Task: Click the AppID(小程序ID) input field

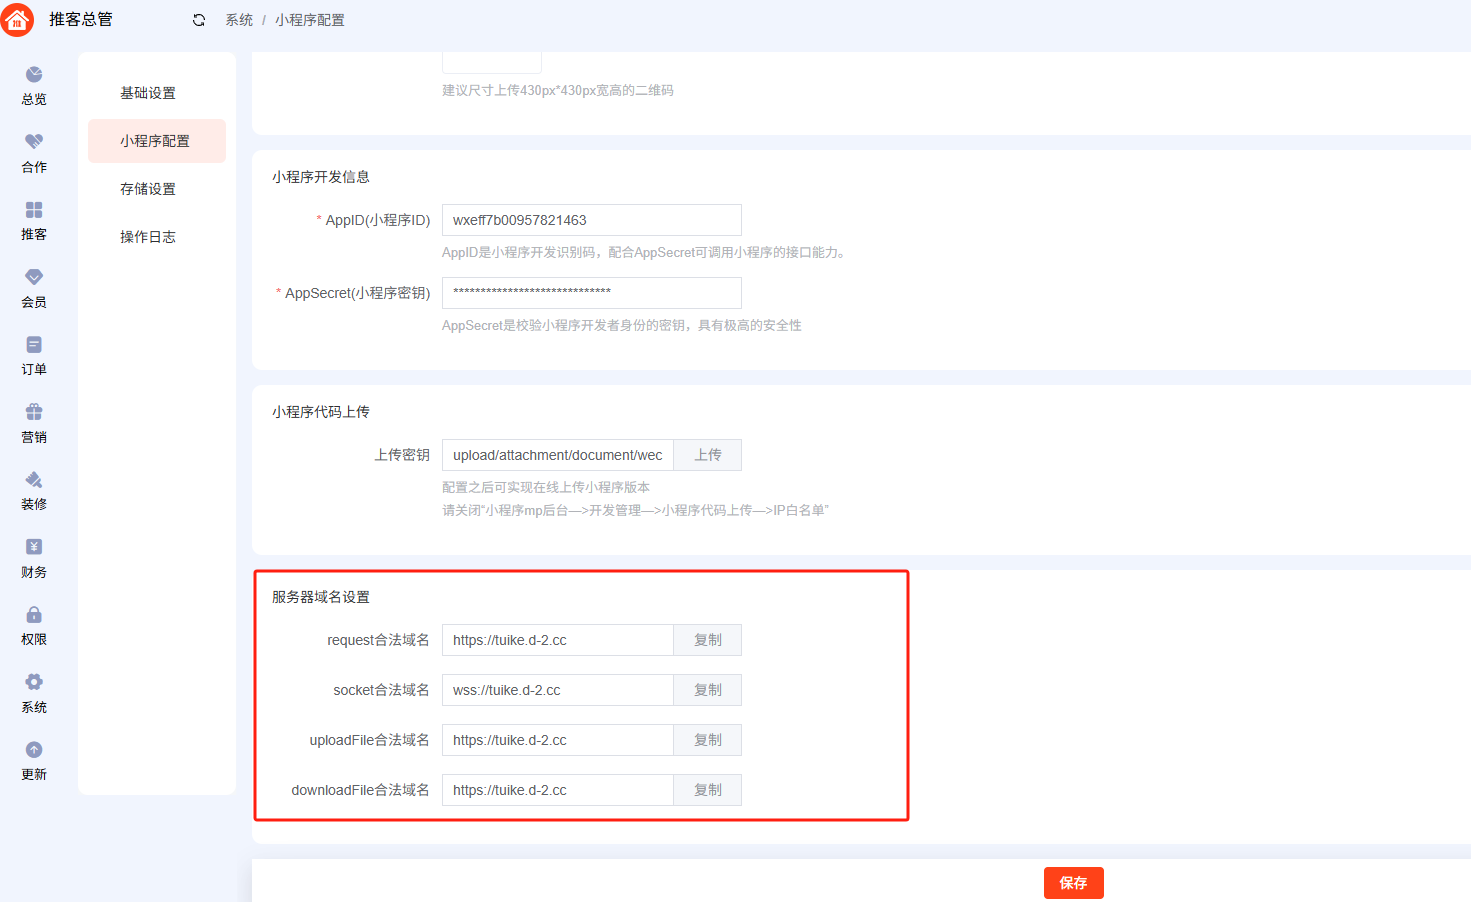Action: [591, 220]
